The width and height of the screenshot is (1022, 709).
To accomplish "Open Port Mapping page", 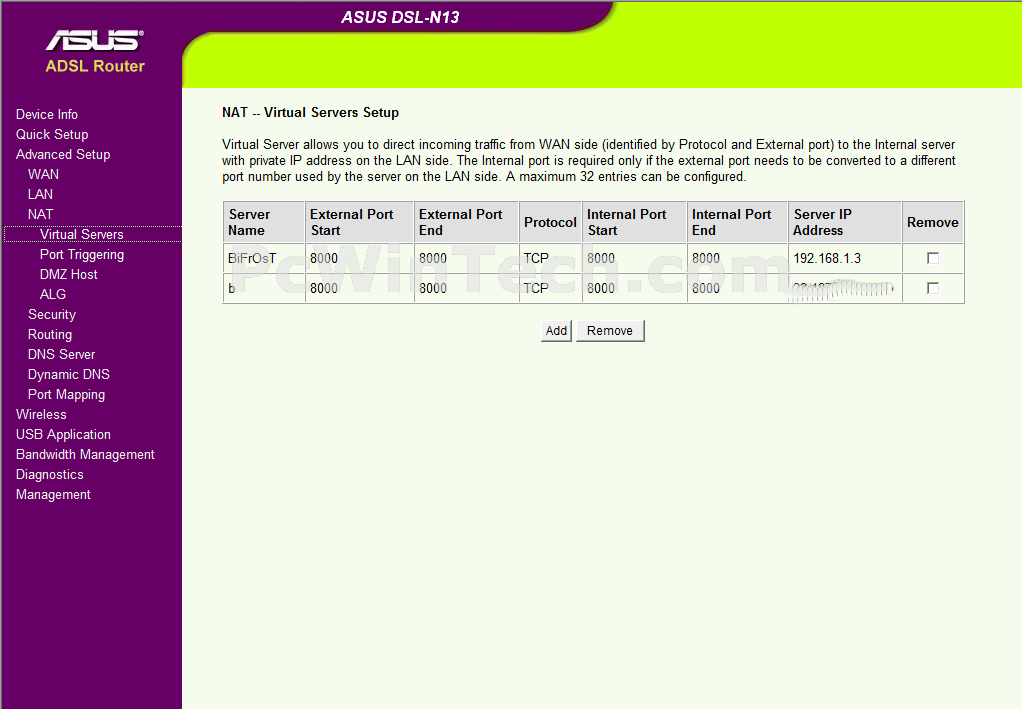I will coord(66,395).
